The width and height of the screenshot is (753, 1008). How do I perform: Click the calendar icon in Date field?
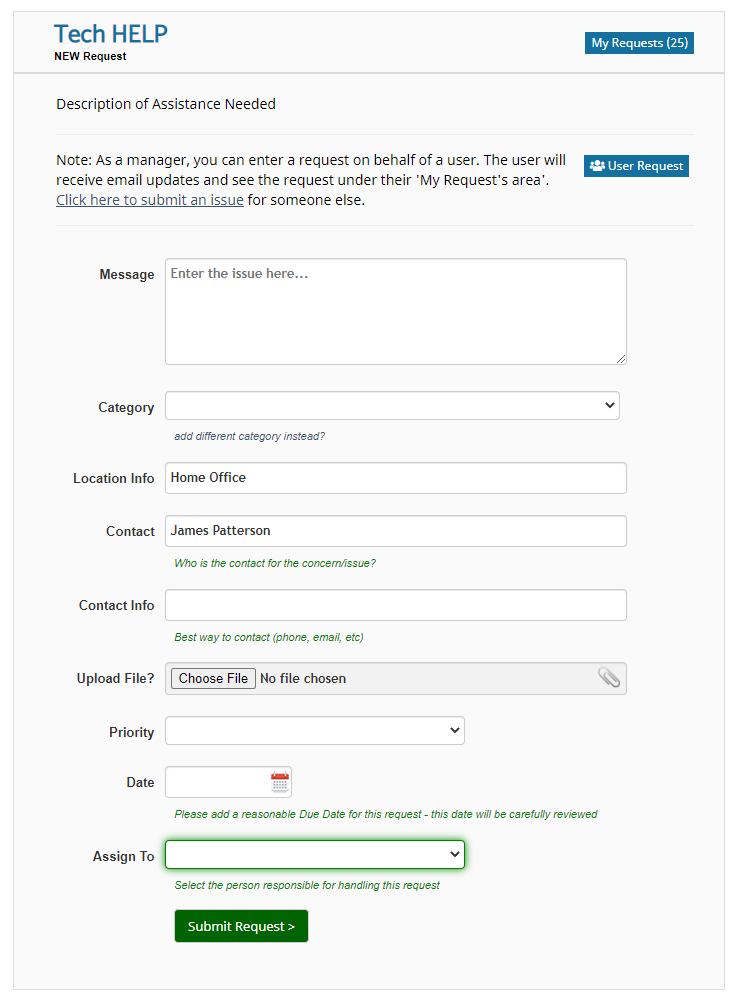coord(280,782)
